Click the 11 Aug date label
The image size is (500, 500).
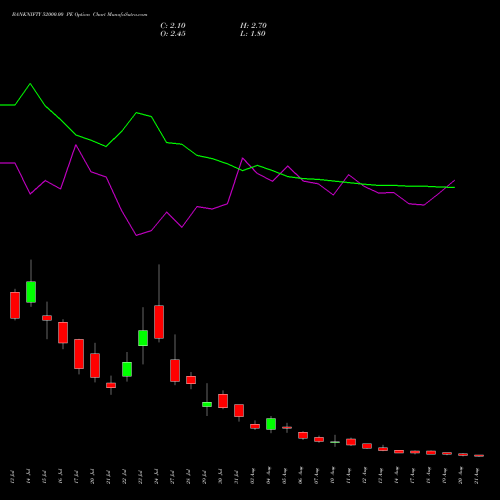(349, 476)
